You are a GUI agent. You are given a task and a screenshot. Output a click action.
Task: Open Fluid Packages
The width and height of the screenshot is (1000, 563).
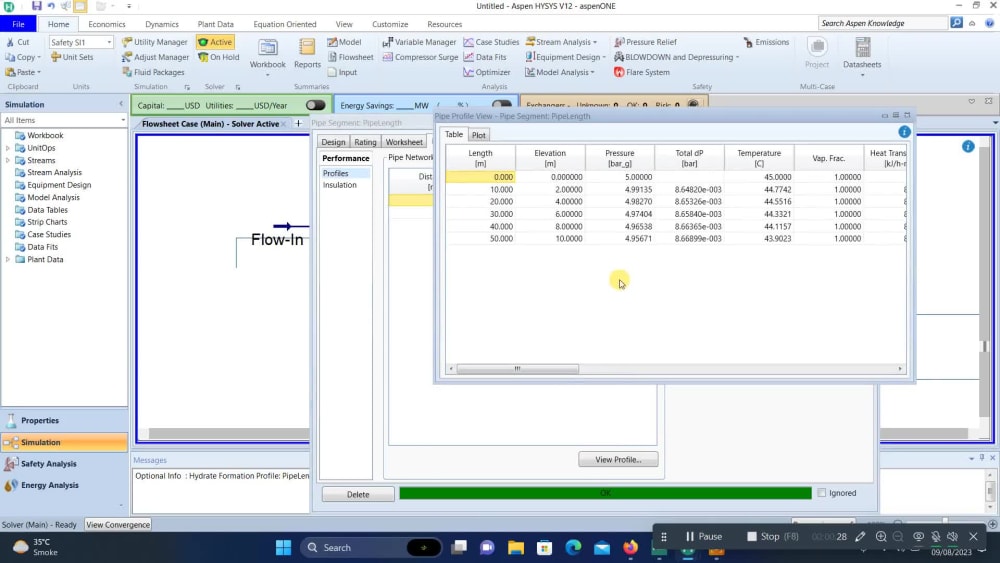coord(153,73)
